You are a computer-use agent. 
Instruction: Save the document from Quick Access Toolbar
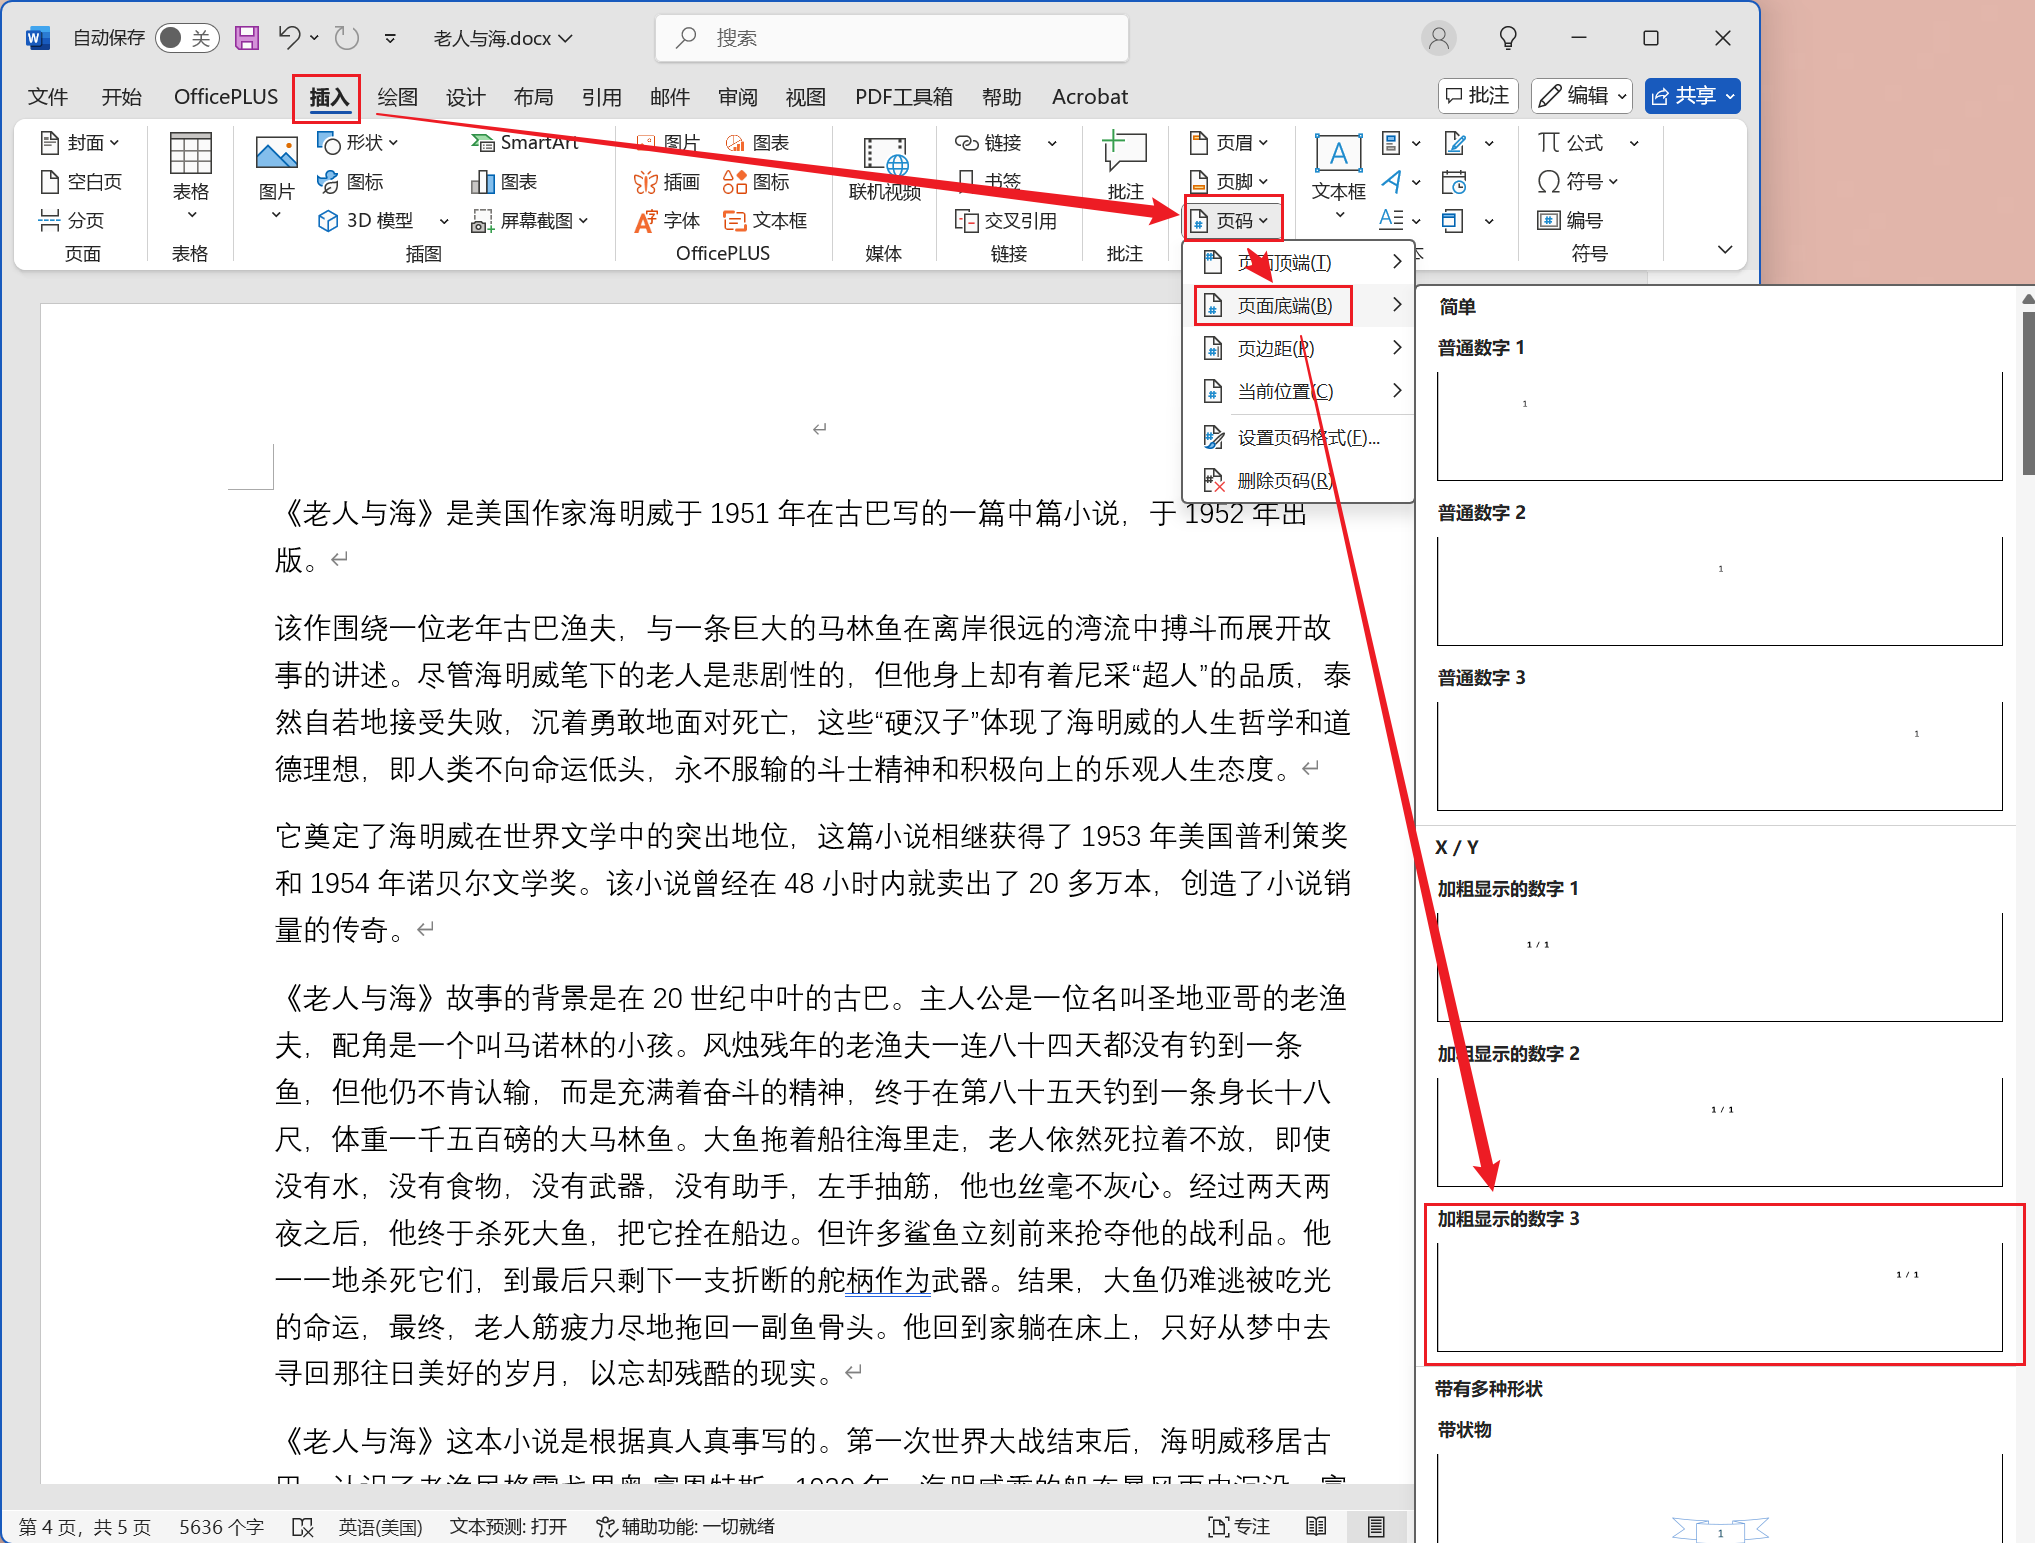tap(246, 37)
